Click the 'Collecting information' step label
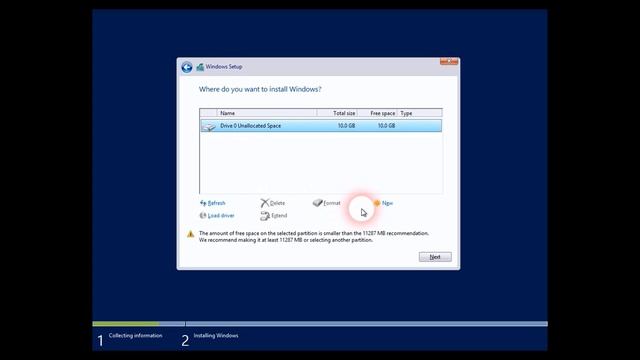Viewport: 640px width, 360px height. (x=136, y=336)
